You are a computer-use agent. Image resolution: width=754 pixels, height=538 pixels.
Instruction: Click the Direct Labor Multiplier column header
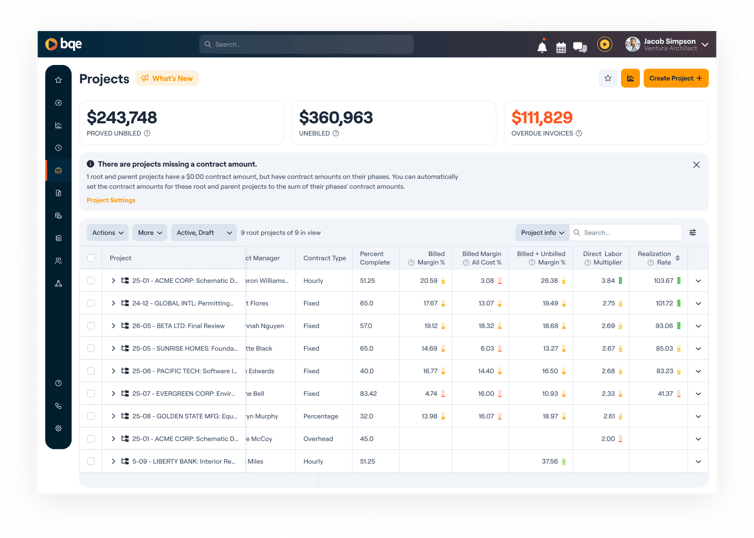click(x=603, y=258)
